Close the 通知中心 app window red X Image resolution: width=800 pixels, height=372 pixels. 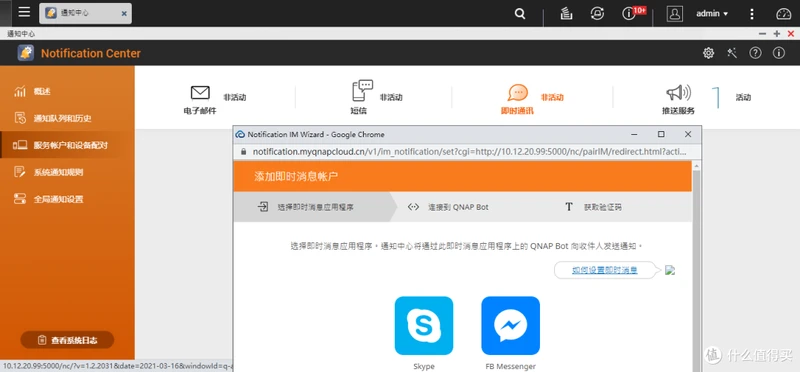pyautogui.click(x=791, y=34)
